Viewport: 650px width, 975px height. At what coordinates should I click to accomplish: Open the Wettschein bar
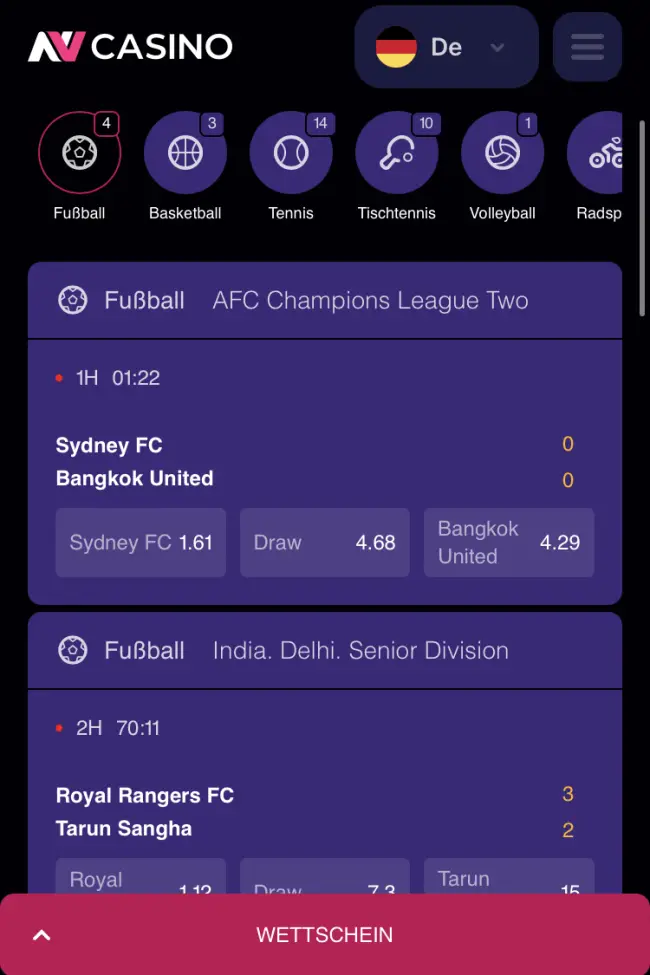(325, 934)
